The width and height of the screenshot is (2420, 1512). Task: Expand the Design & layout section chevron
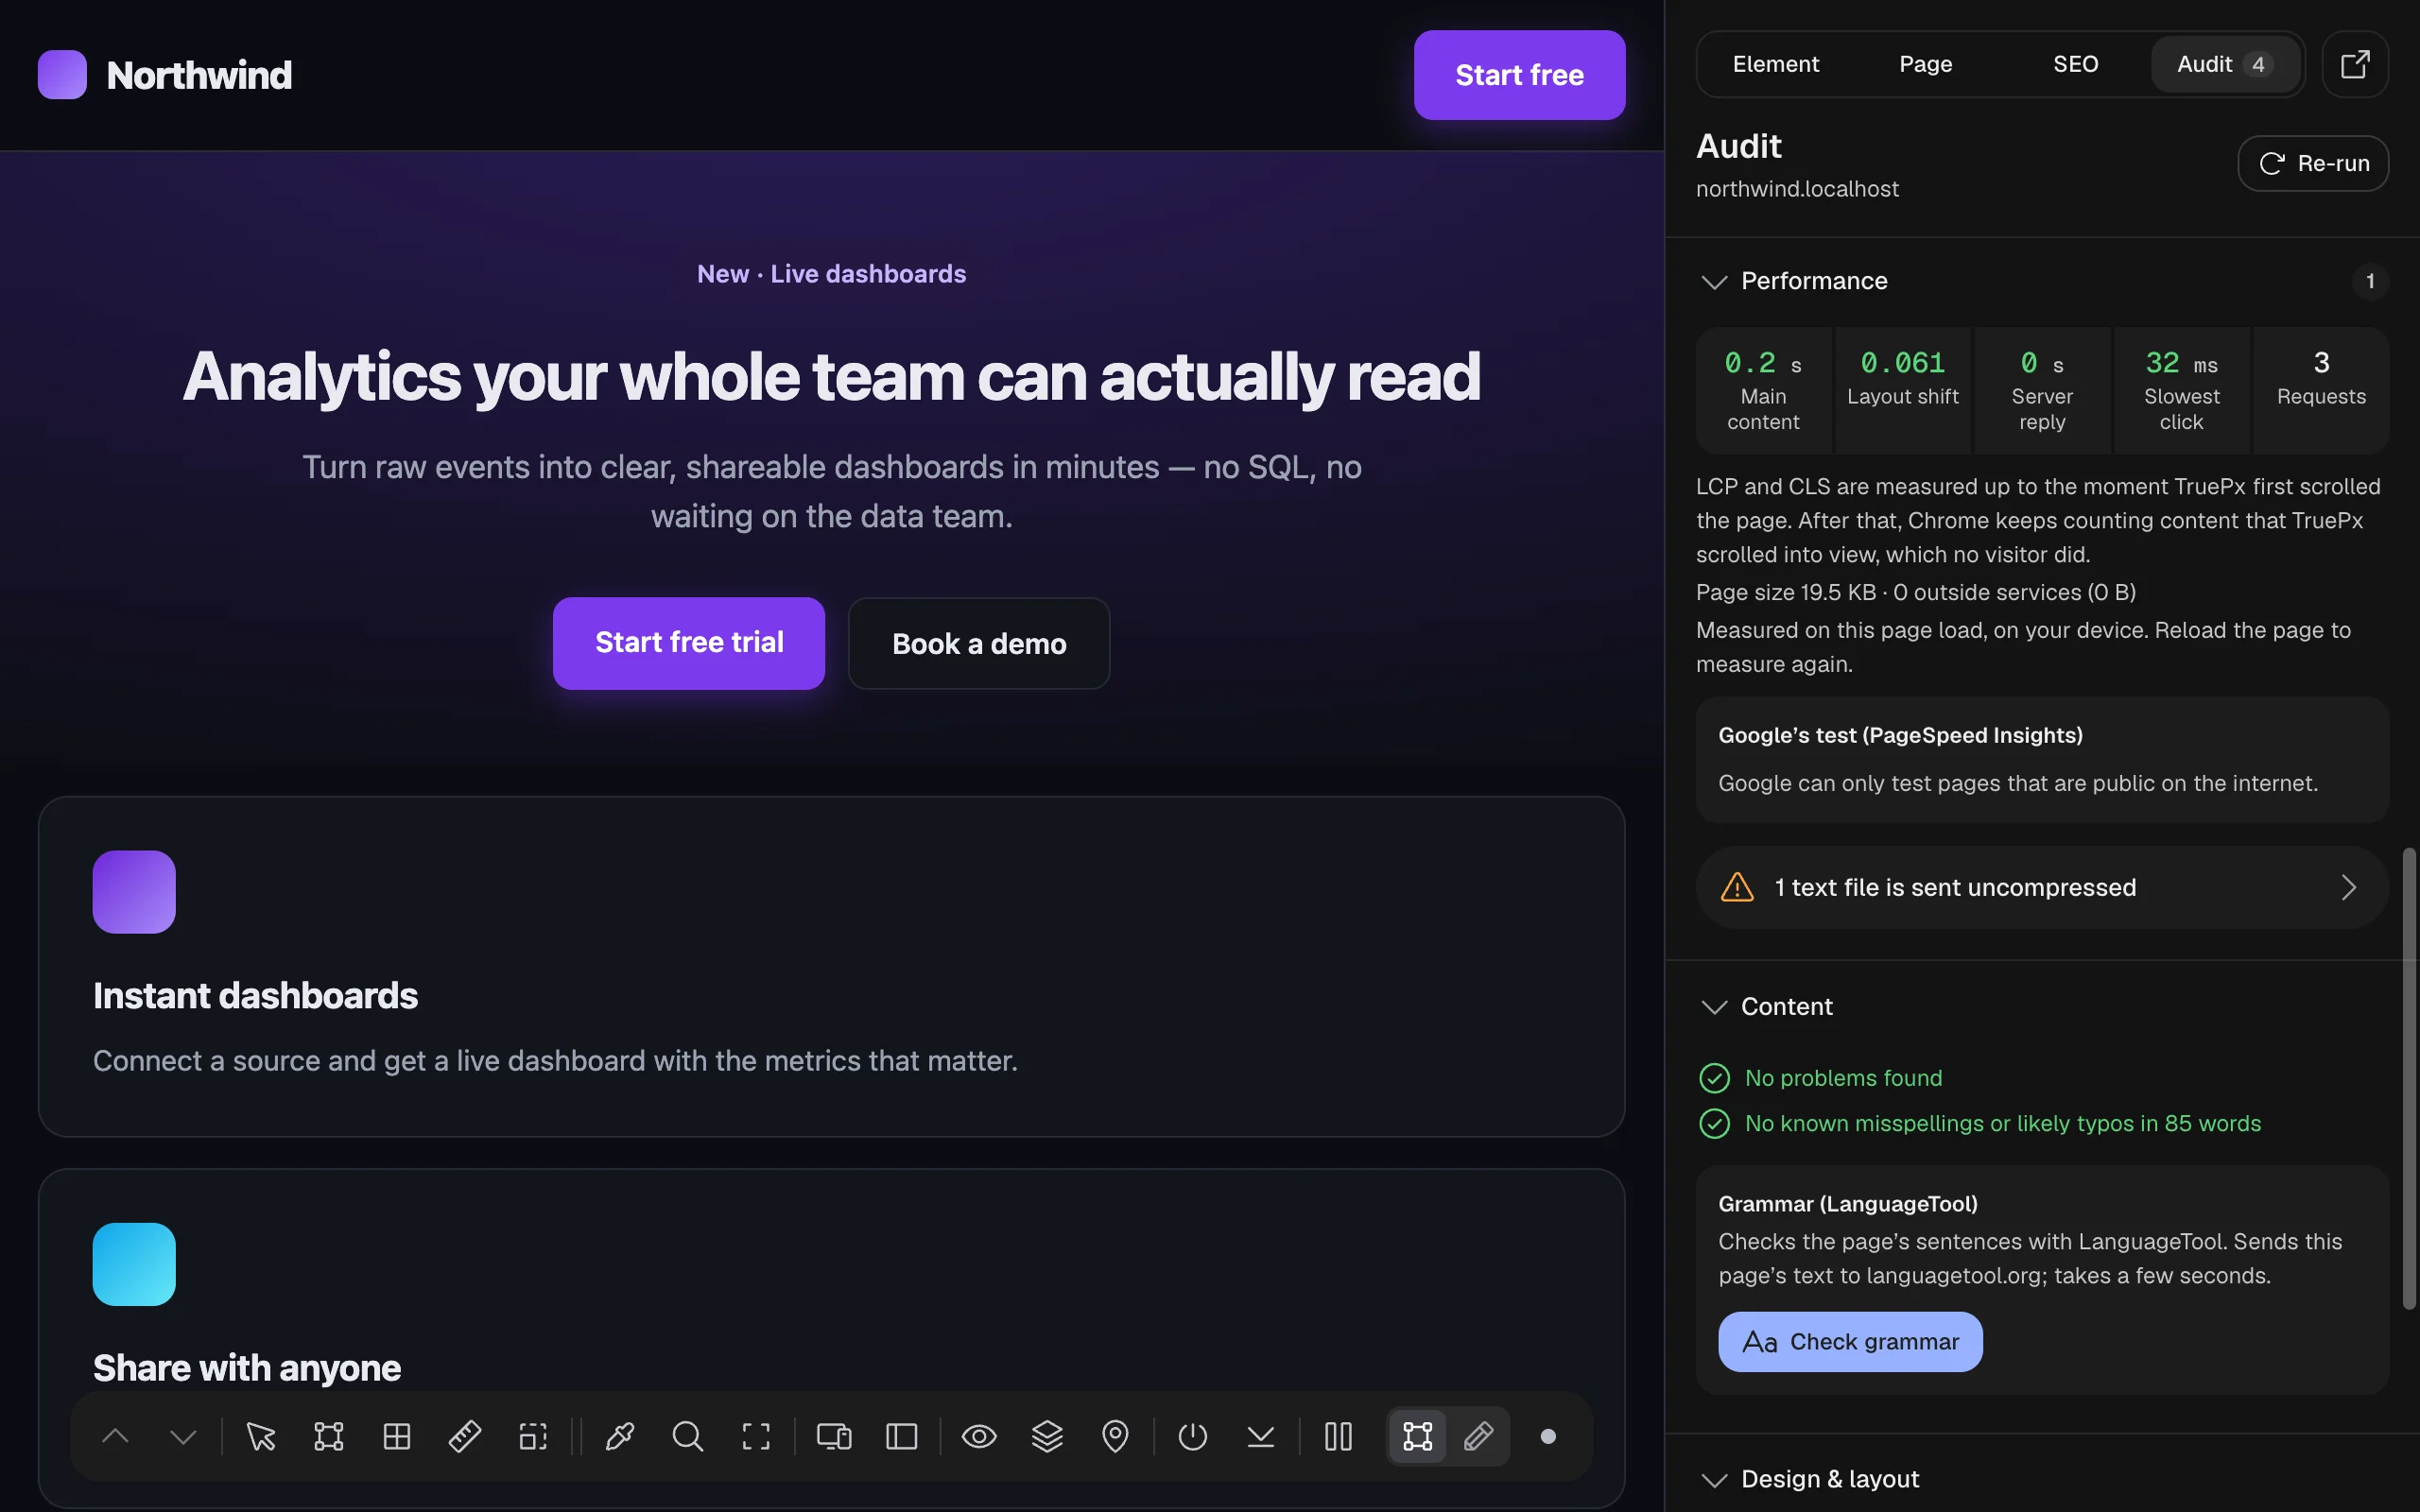tap(1714, 1480)
